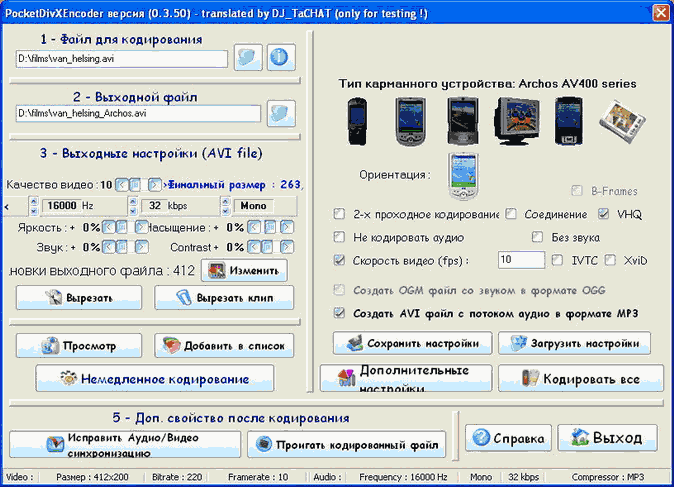This screenshot has height=487, width=674.
Task: Click Сохранить настройки to save settings
Action: 412,343
